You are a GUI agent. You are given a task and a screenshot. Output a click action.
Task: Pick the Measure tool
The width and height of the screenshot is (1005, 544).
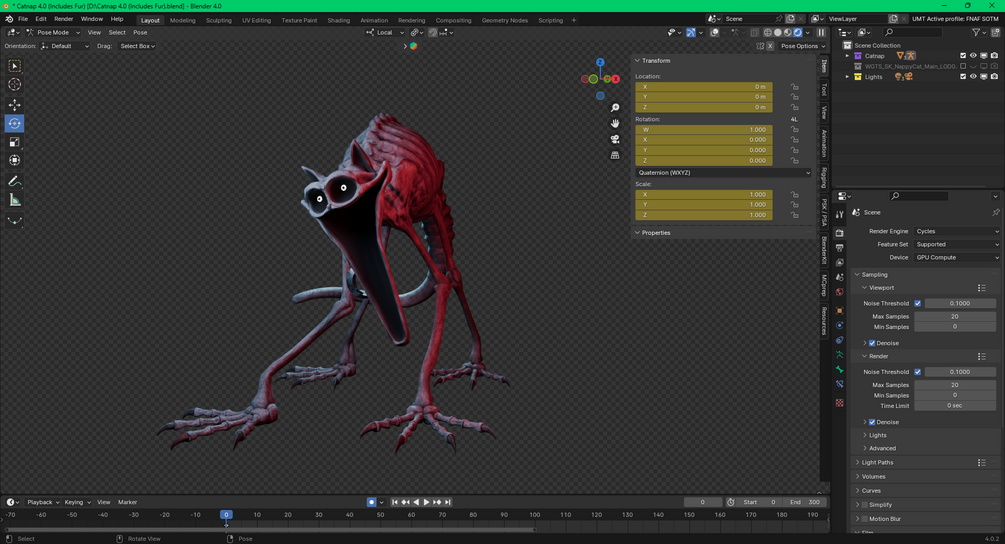[15, 200]
